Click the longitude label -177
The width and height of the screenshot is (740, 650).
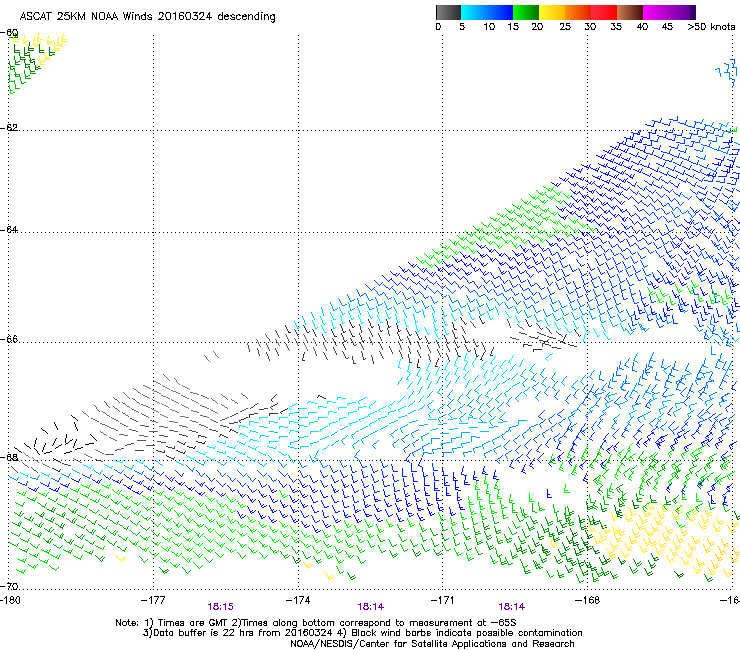tap(153, 600)
